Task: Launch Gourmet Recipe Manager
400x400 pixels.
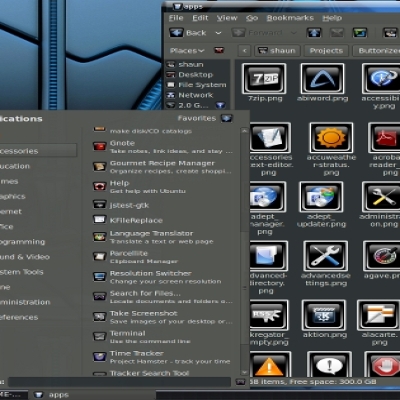Action: click(162, 167)
